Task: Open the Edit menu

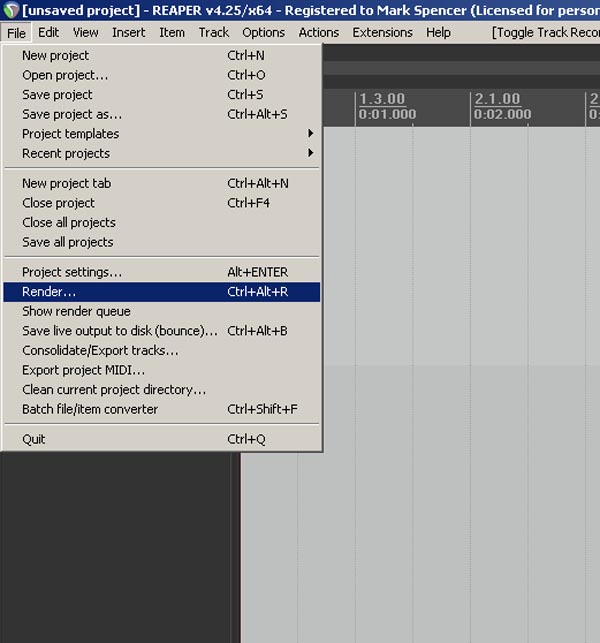Action: point(48,32)
